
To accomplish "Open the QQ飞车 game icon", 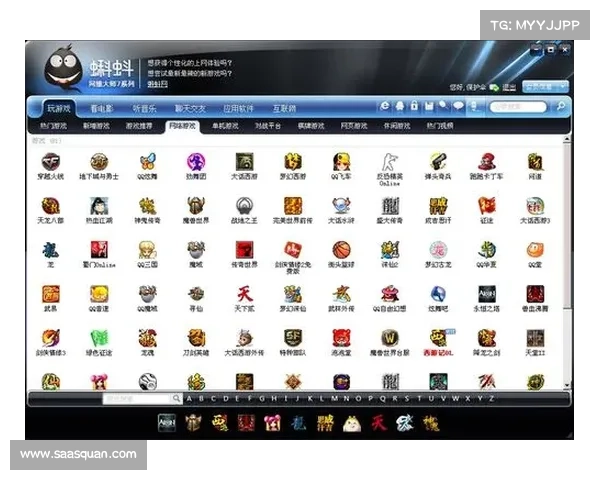I will pos(341,162).
